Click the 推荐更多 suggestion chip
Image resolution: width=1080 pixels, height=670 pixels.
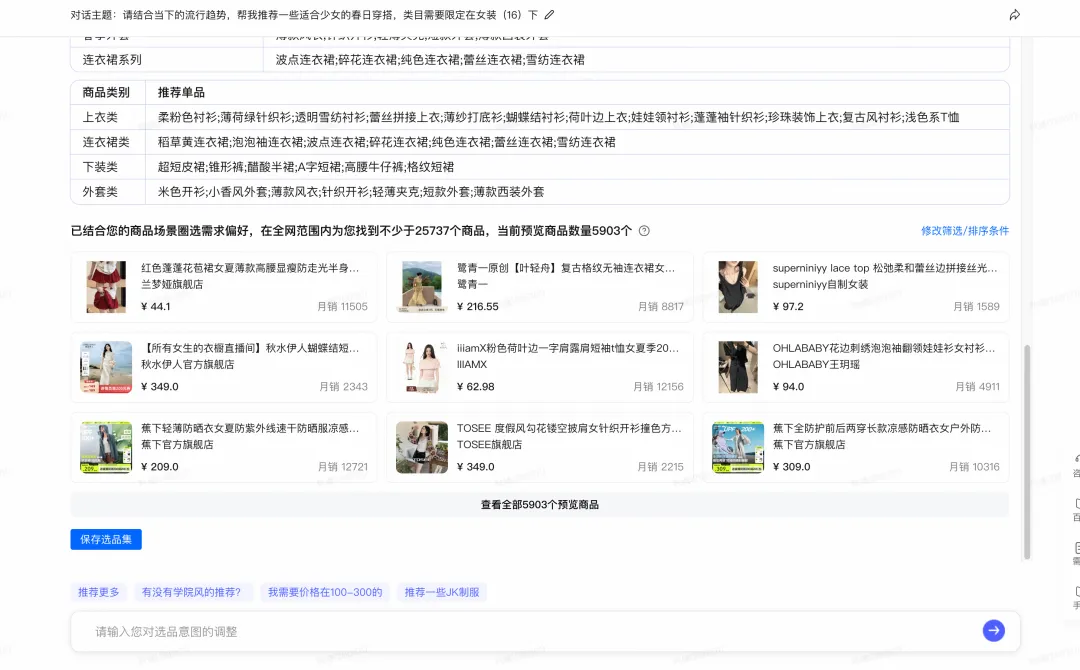click(x=98, y=592)
